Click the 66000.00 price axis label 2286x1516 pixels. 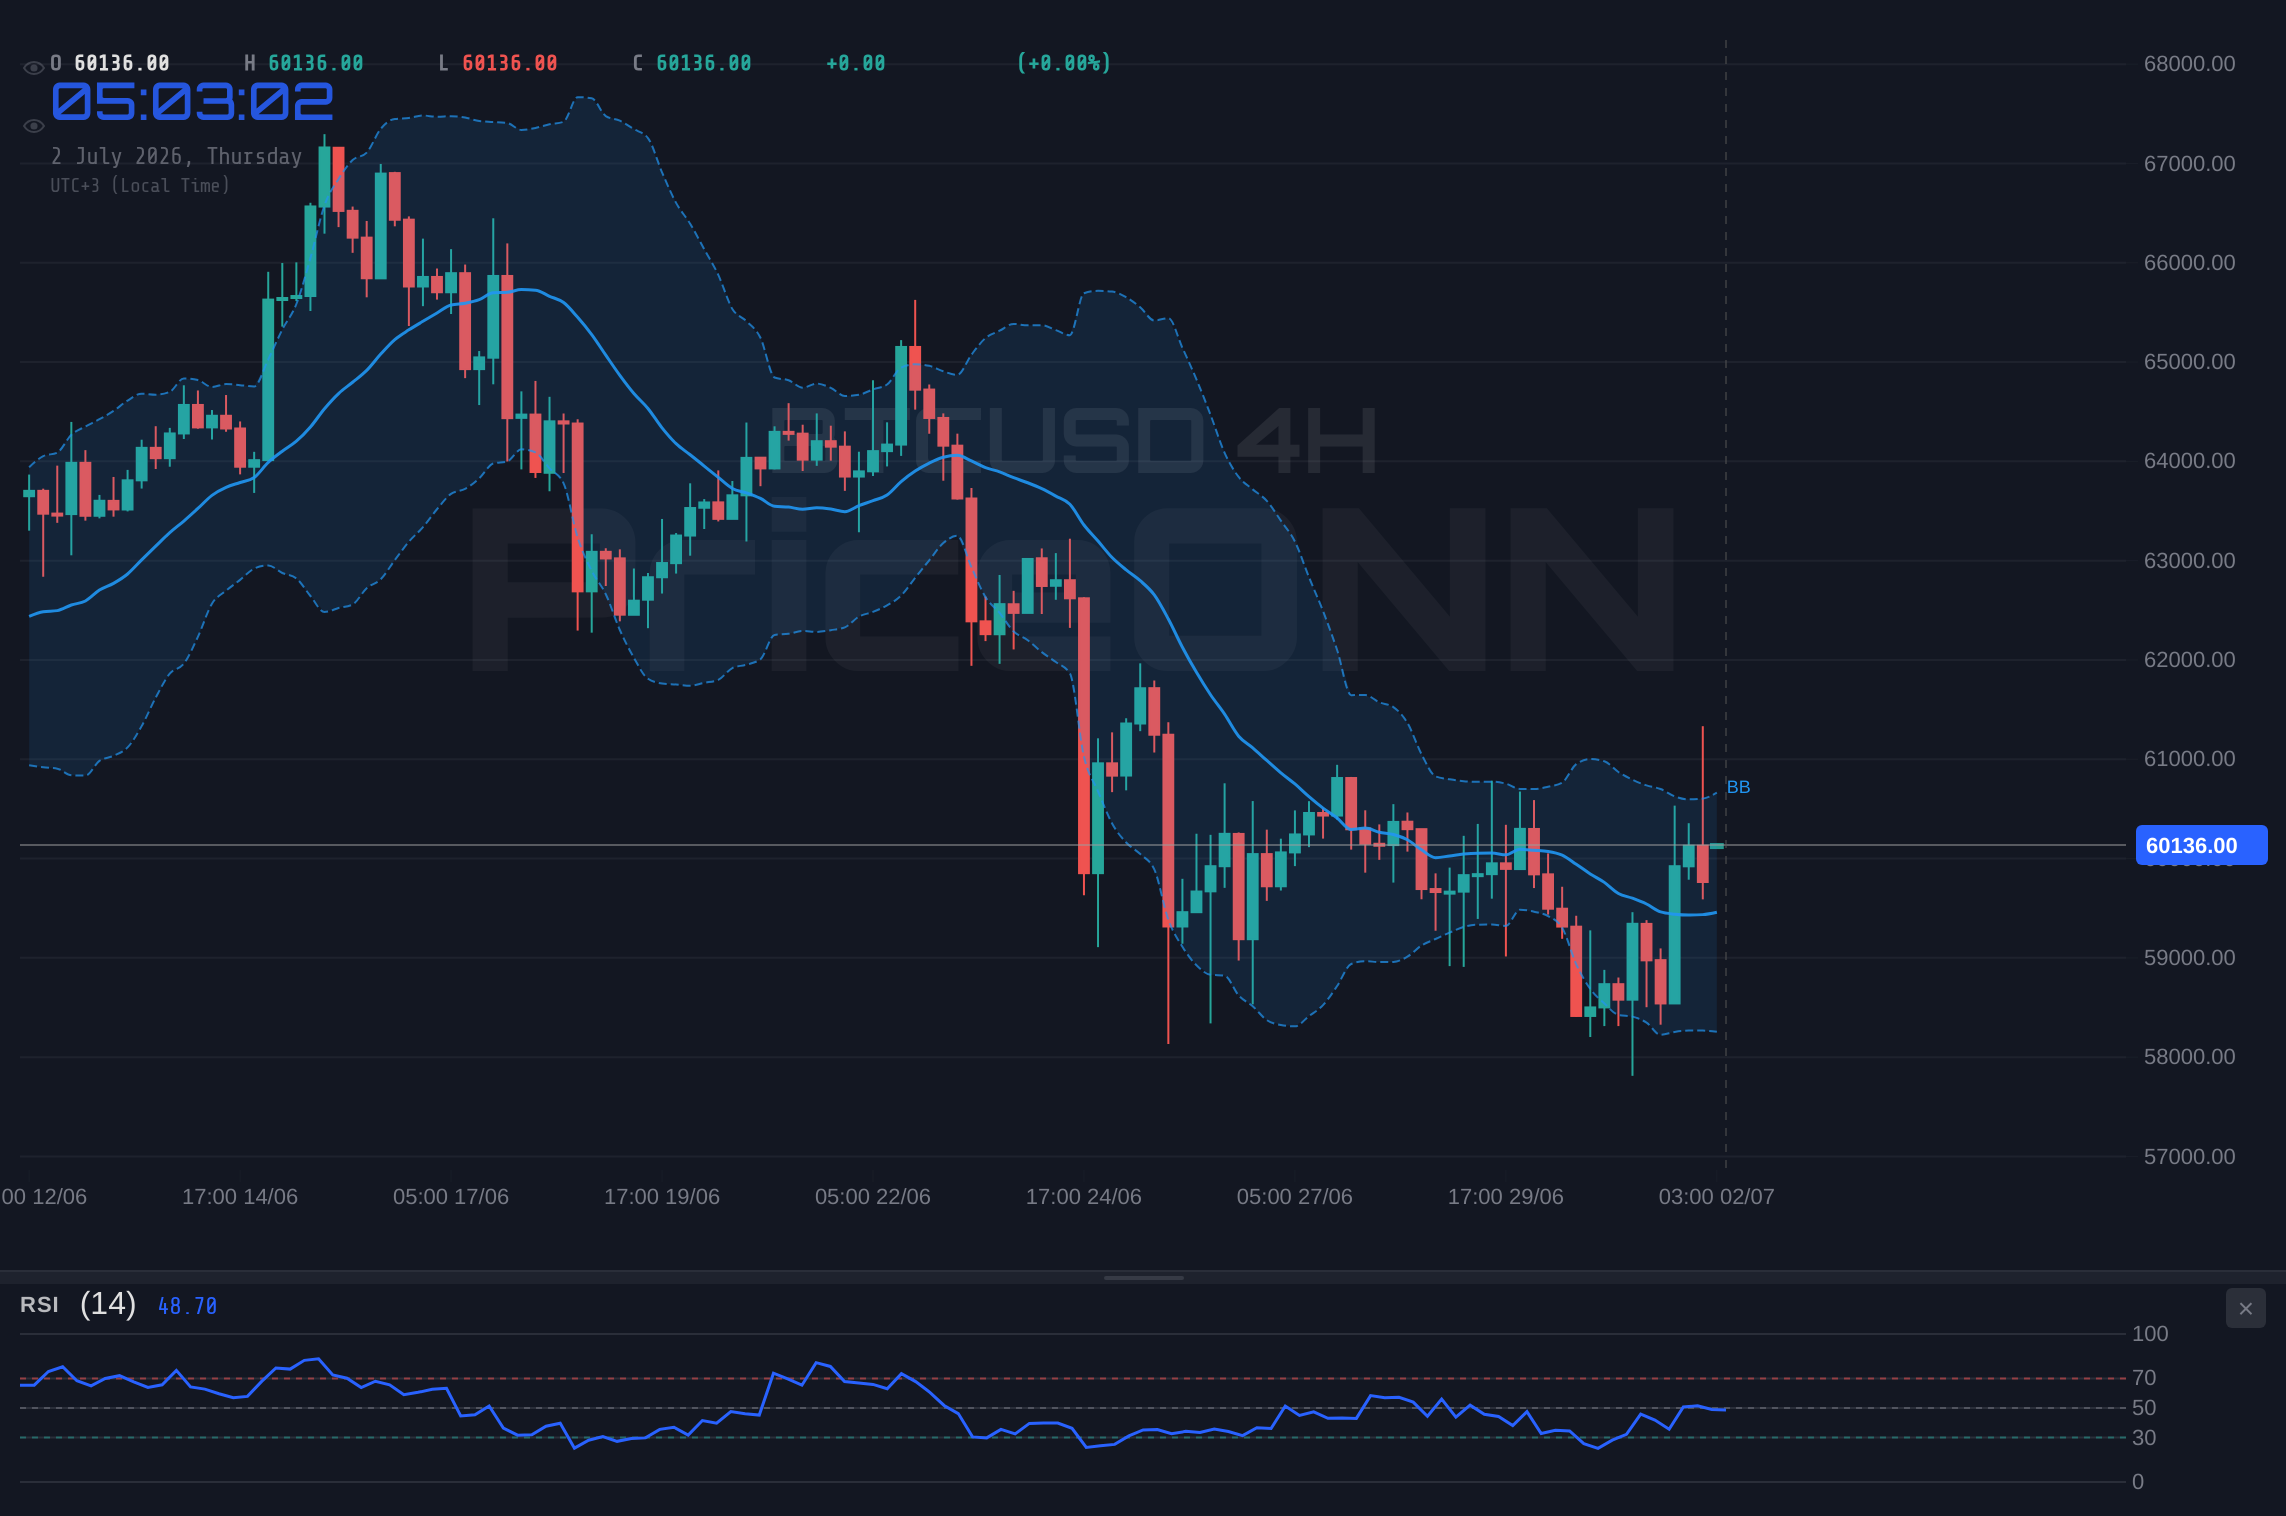click(2189, 263)
